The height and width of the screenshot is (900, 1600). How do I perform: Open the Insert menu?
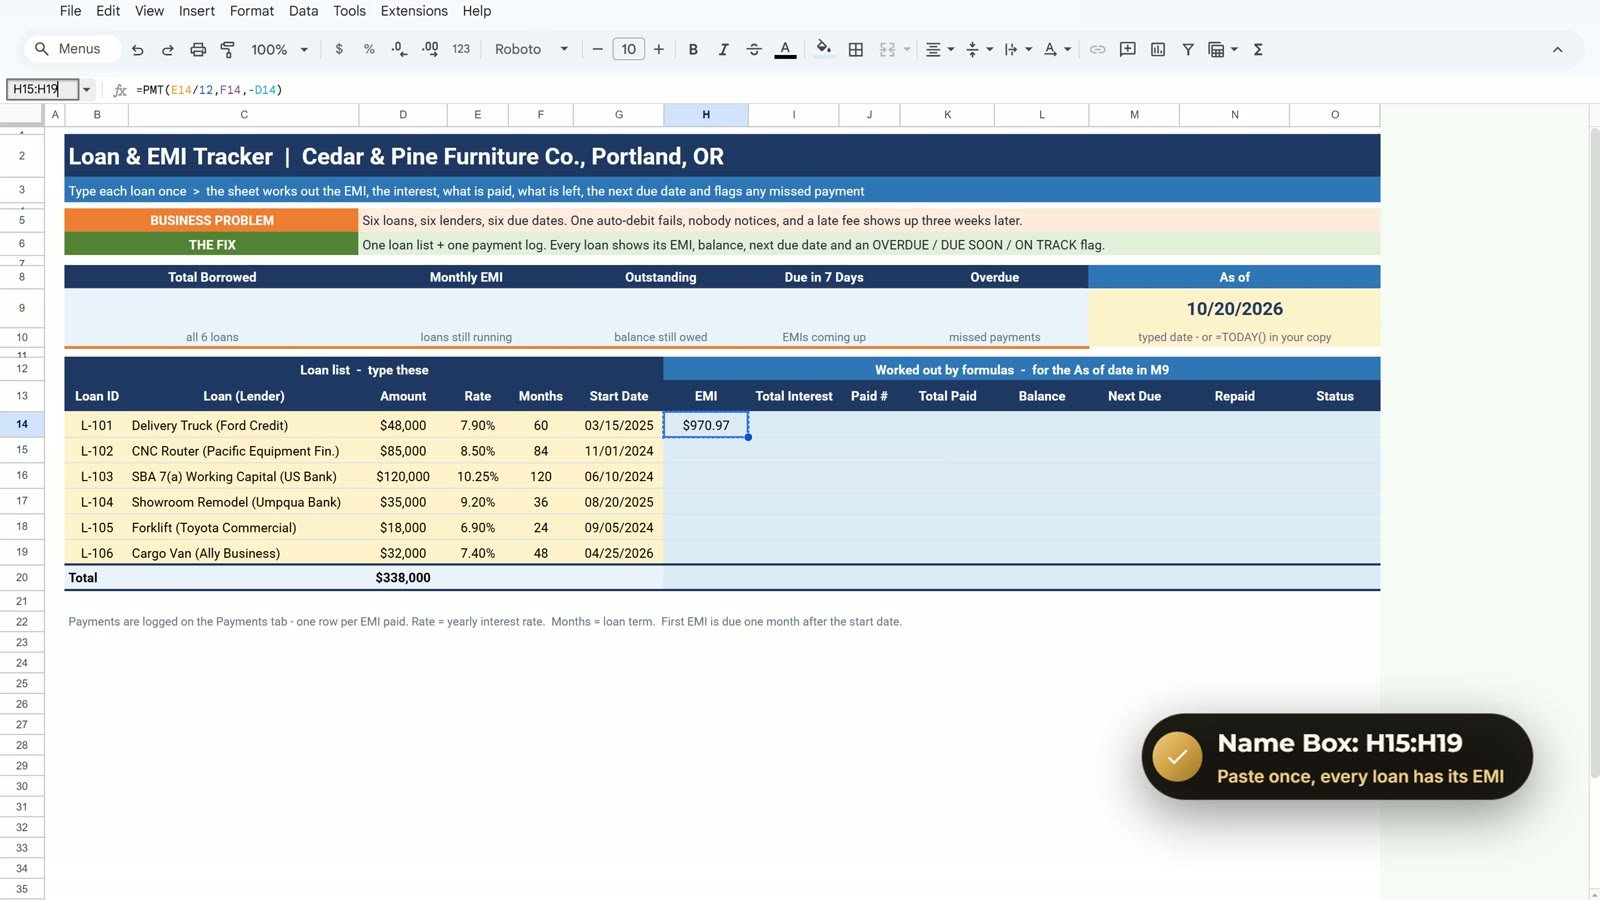pyautogui.click(x=197, y=11)
